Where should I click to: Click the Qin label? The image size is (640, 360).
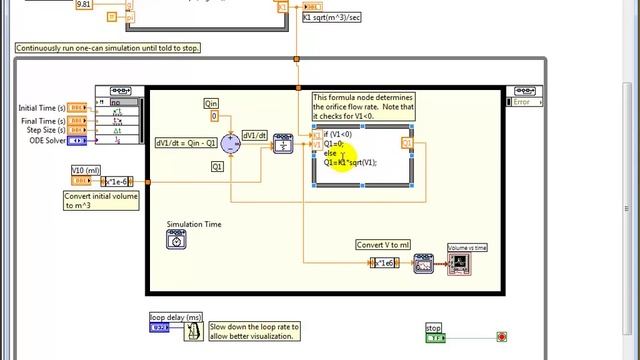pyautogui.click(x=211, y=104)
